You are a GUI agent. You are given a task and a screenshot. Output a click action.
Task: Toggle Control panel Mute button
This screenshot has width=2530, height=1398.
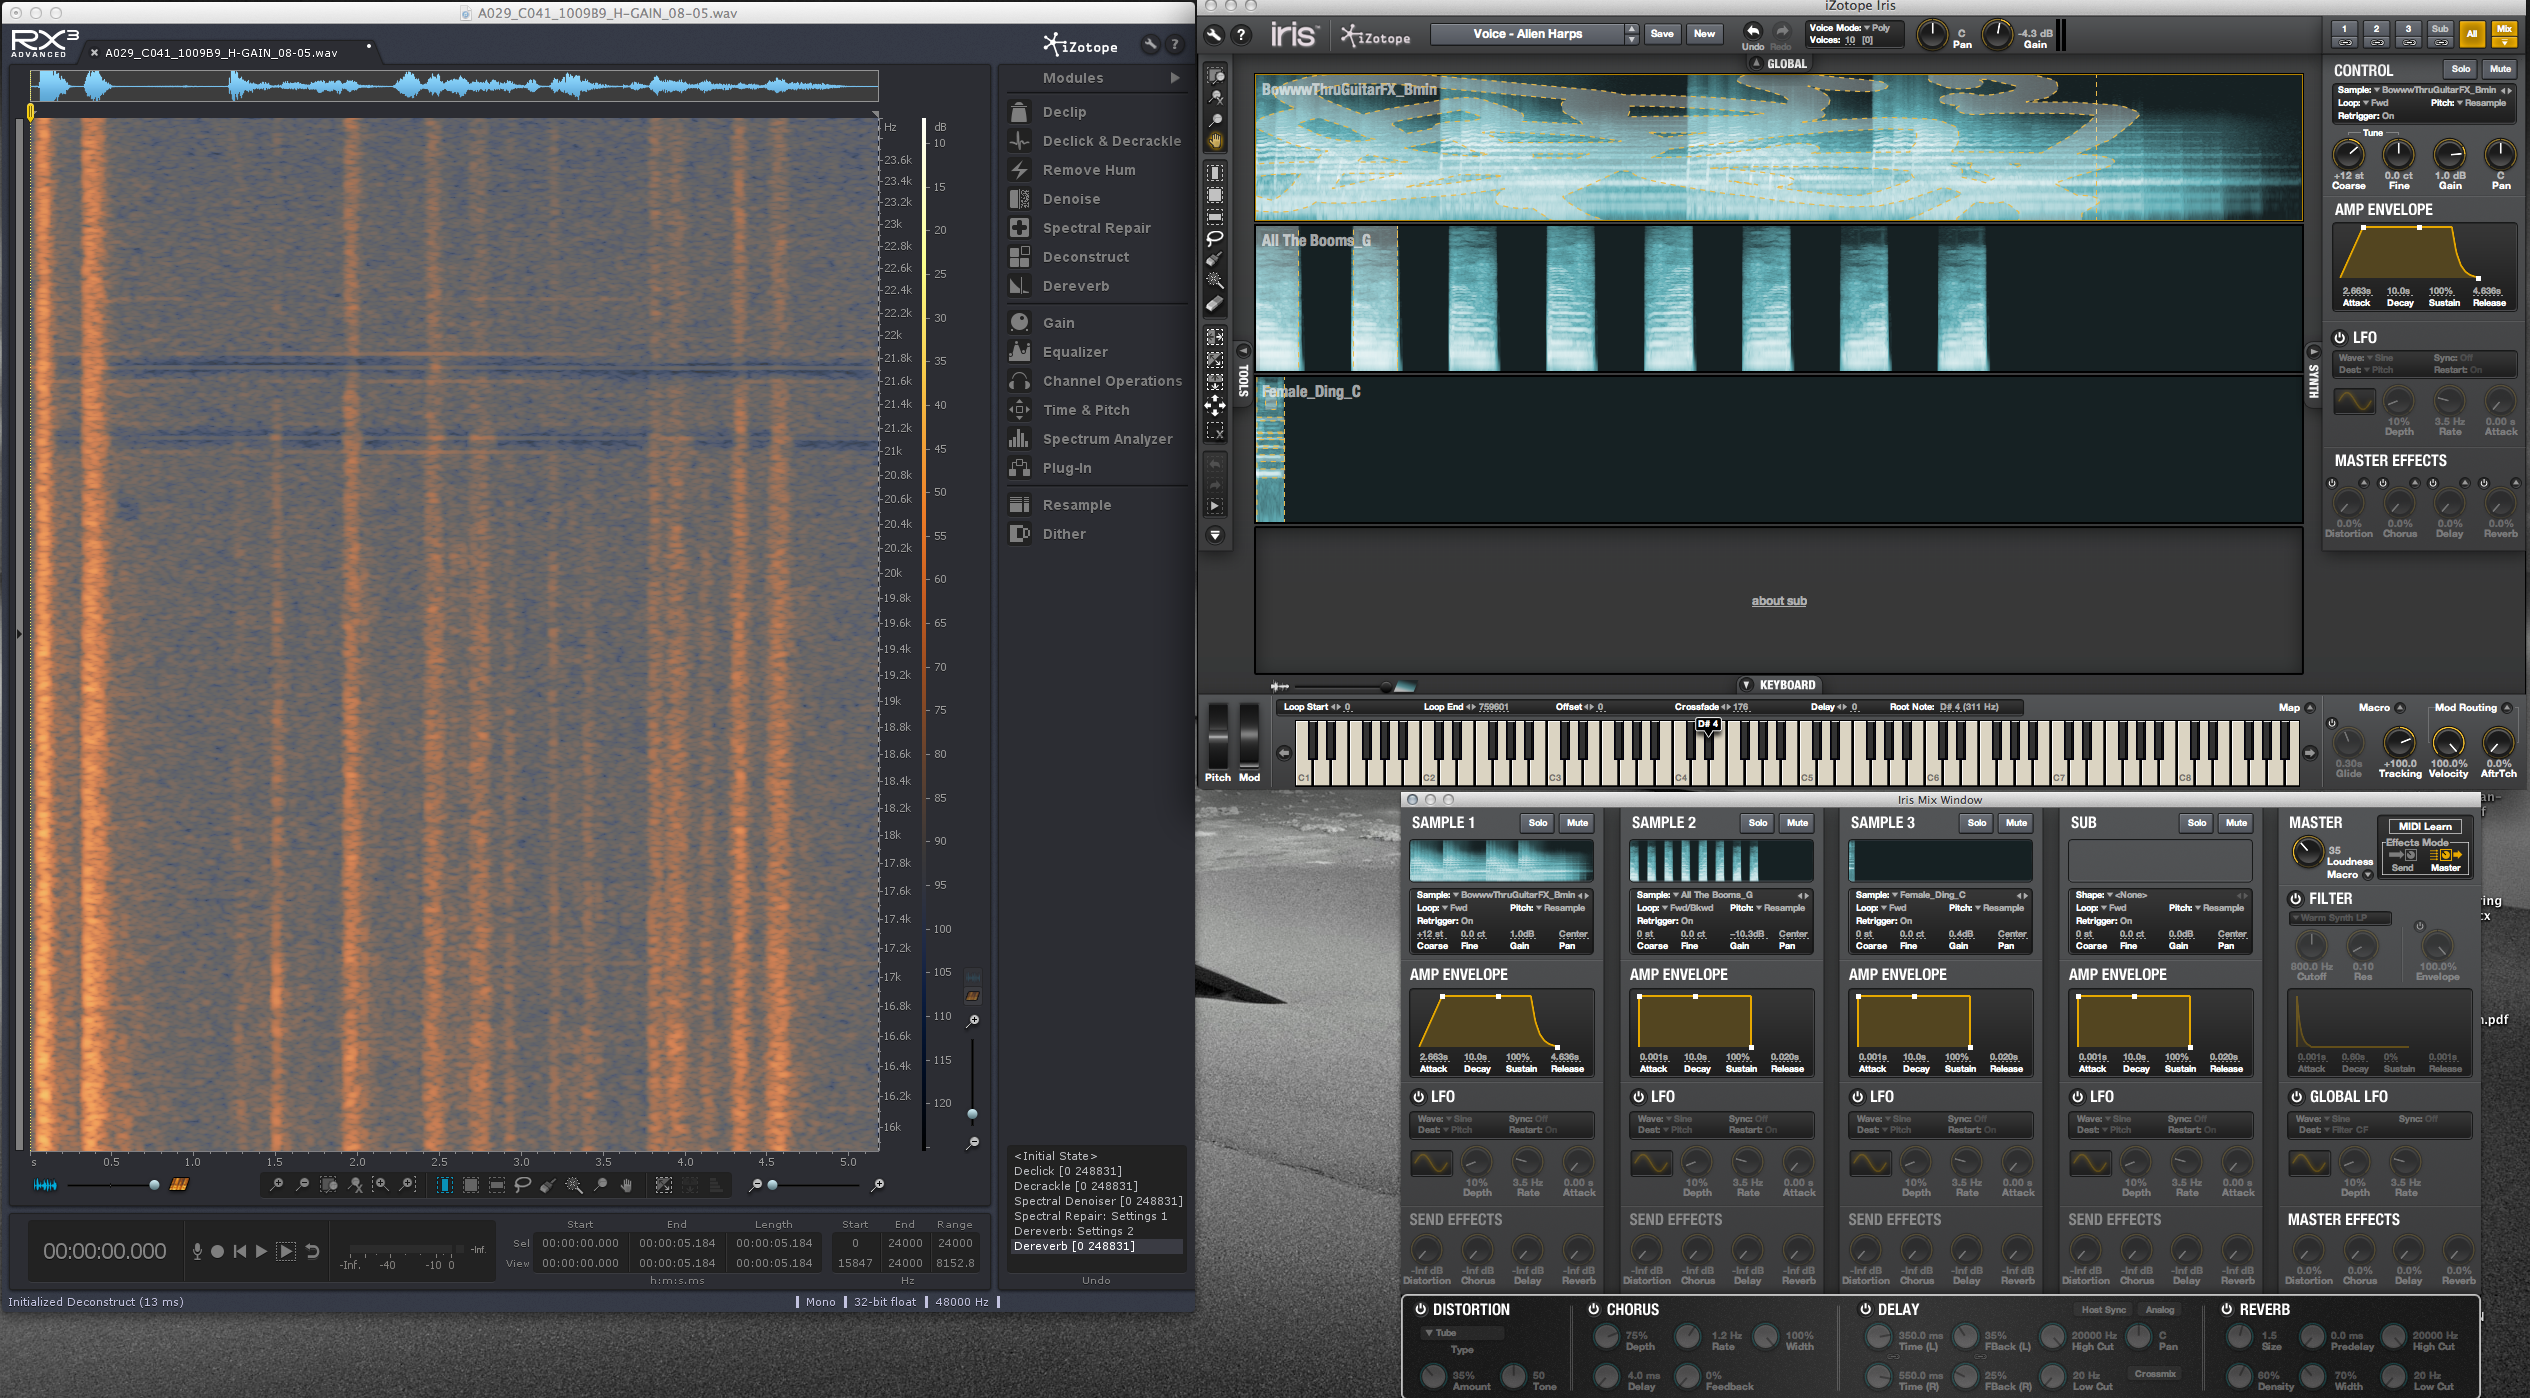2500,69
